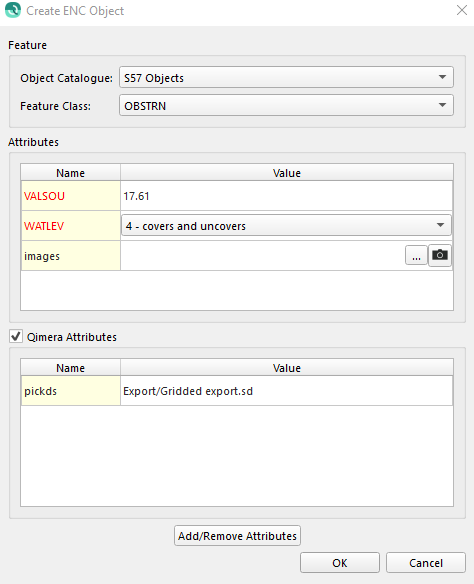Select the pickds name cell

(71, 391)
